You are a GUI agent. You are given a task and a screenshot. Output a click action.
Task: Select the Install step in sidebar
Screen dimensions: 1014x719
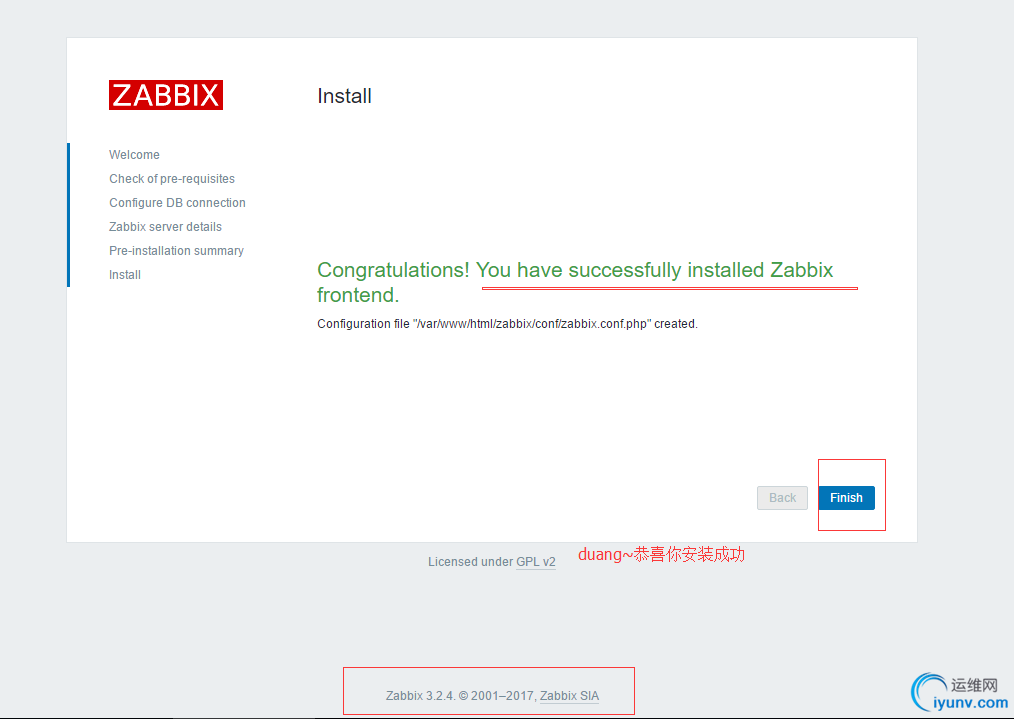click(125, 275)
